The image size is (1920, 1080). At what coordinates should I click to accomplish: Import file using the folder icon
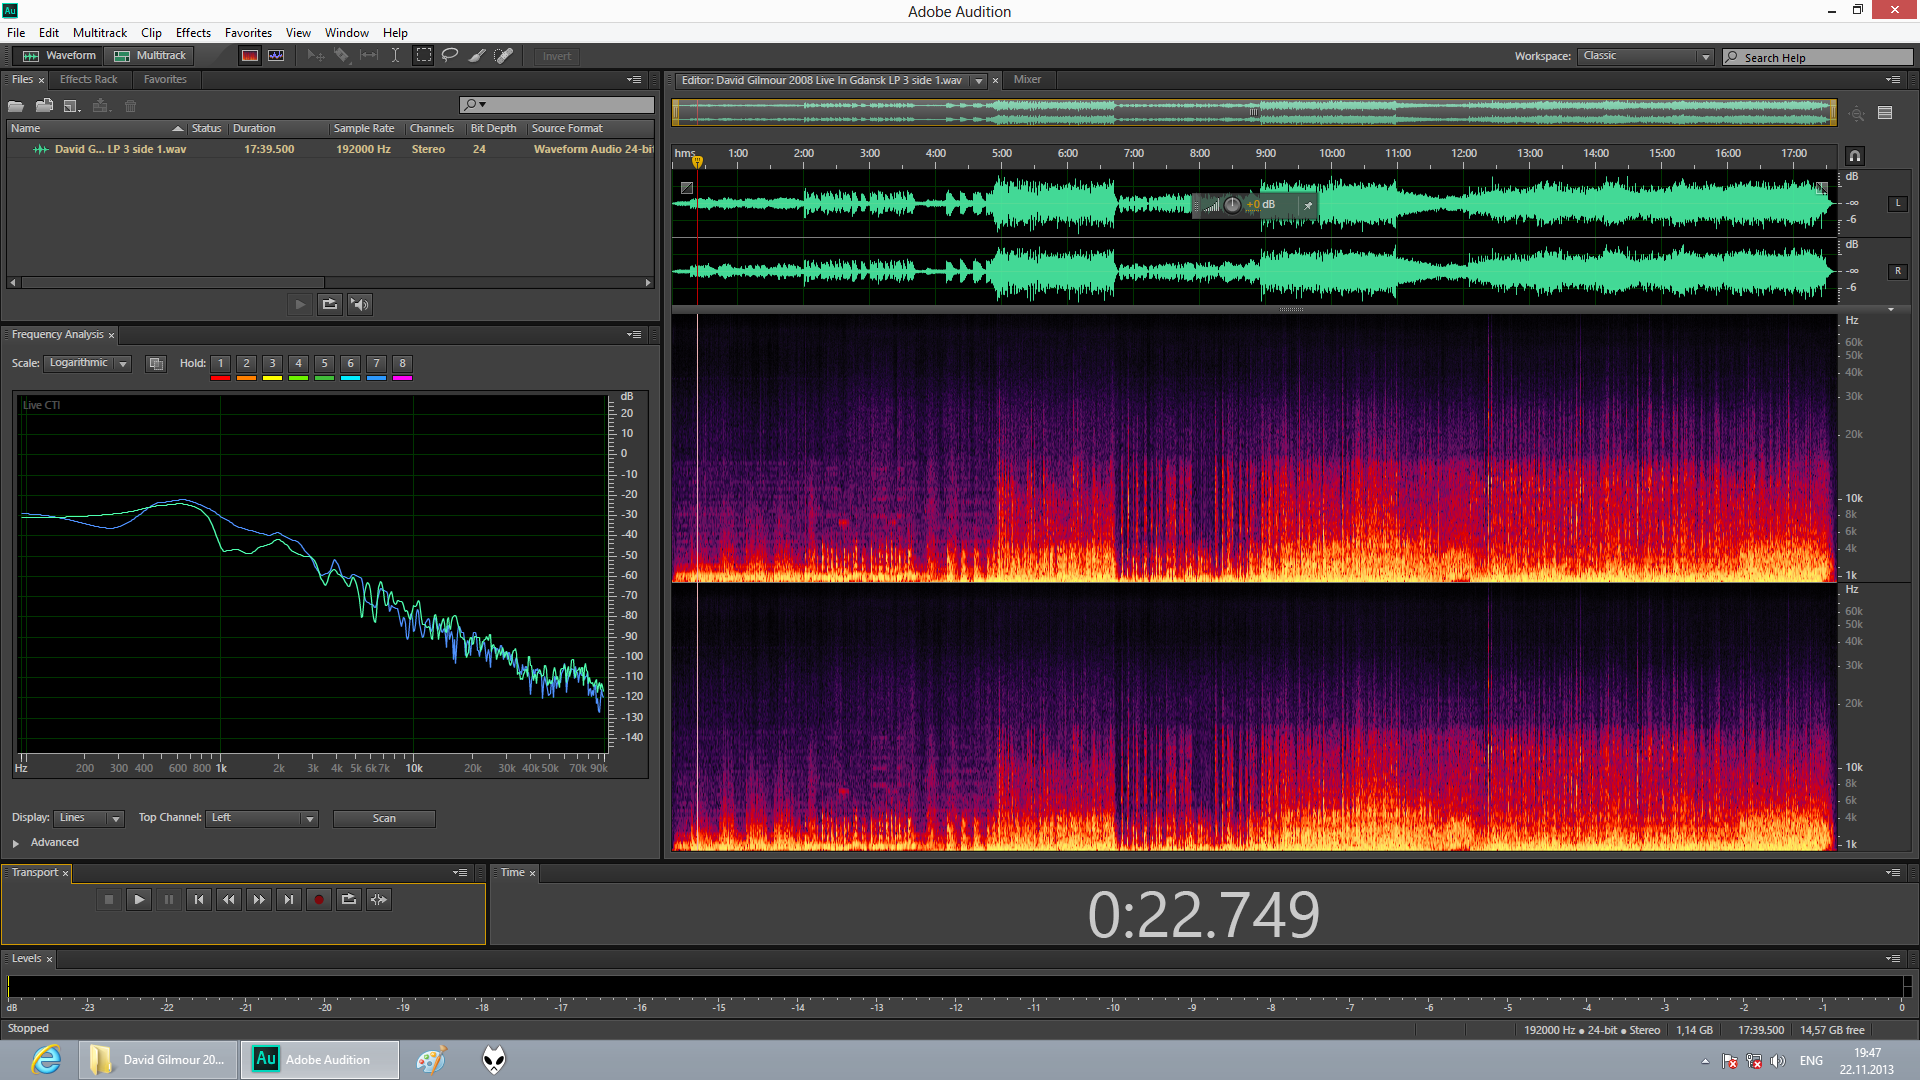coord(44,106)
